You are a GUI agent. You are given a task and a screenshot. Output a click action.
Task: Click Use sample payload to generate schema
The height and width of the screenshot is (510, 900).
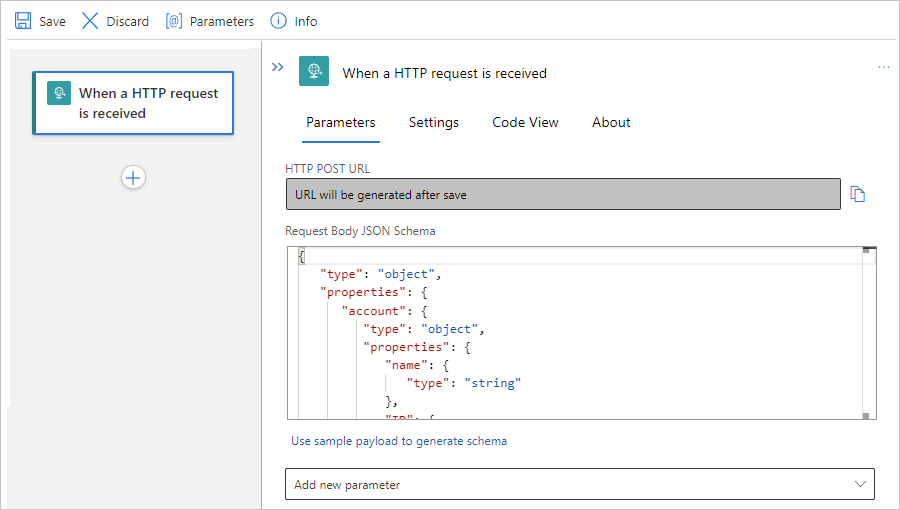(399, 441)
